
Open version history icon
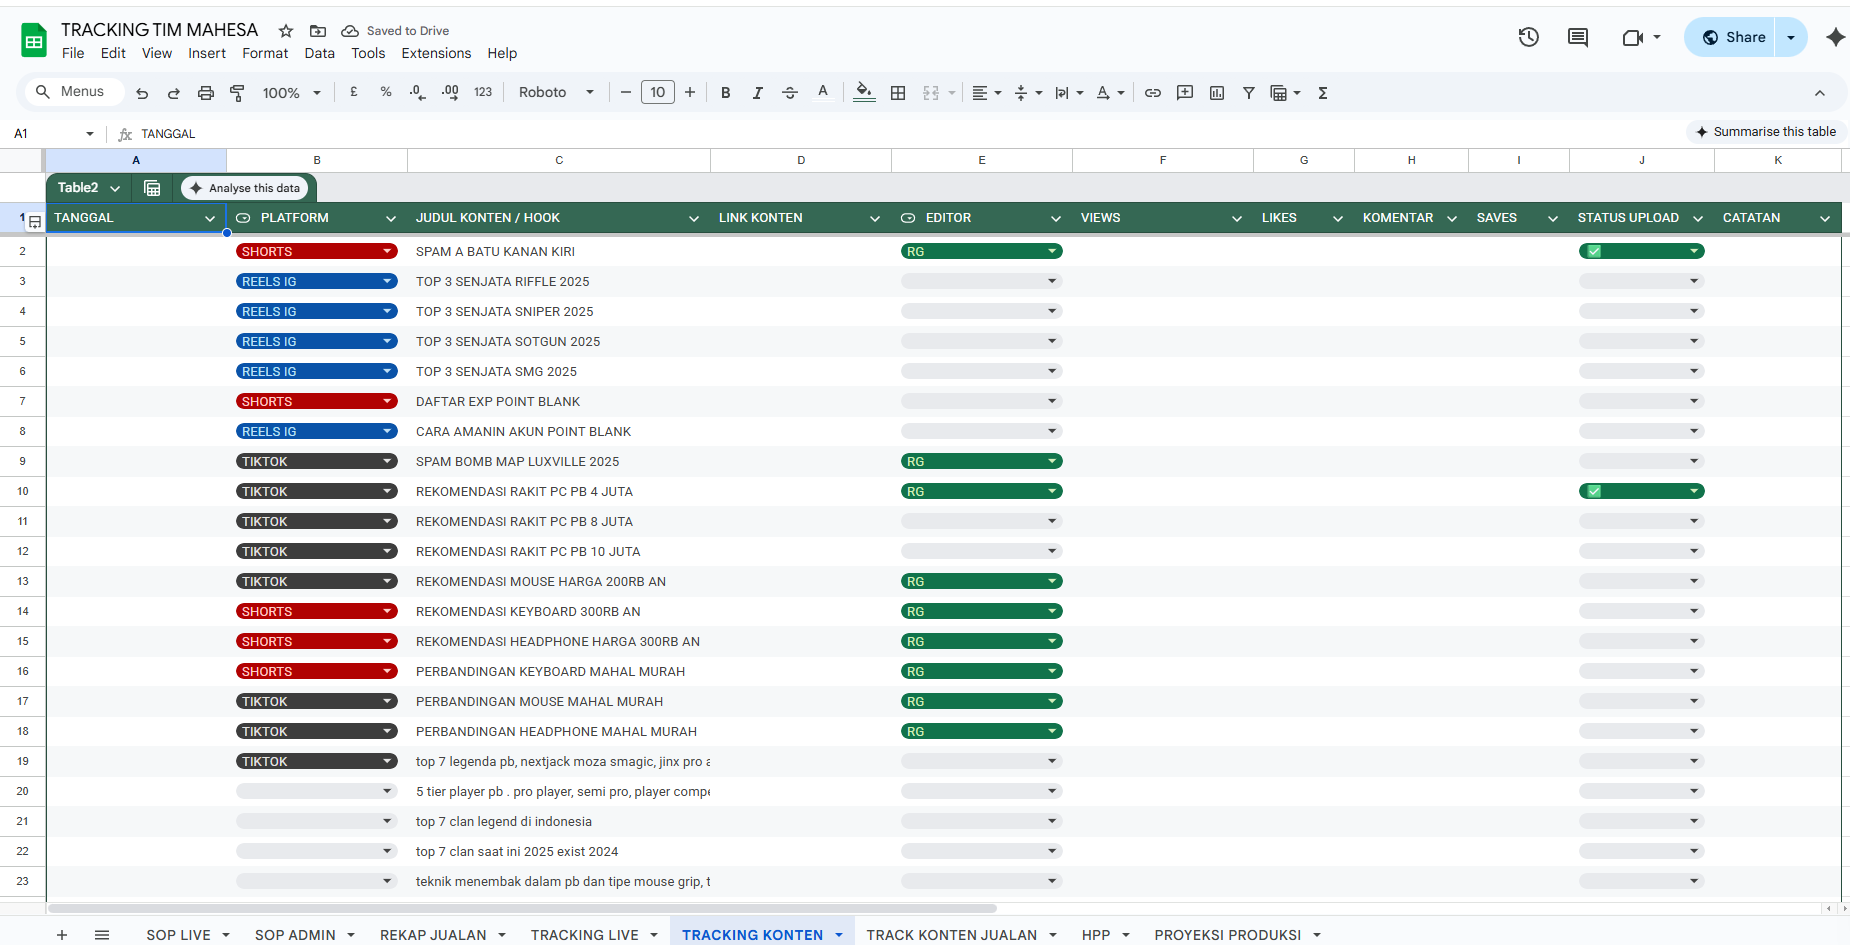(x=1528, y=37)
